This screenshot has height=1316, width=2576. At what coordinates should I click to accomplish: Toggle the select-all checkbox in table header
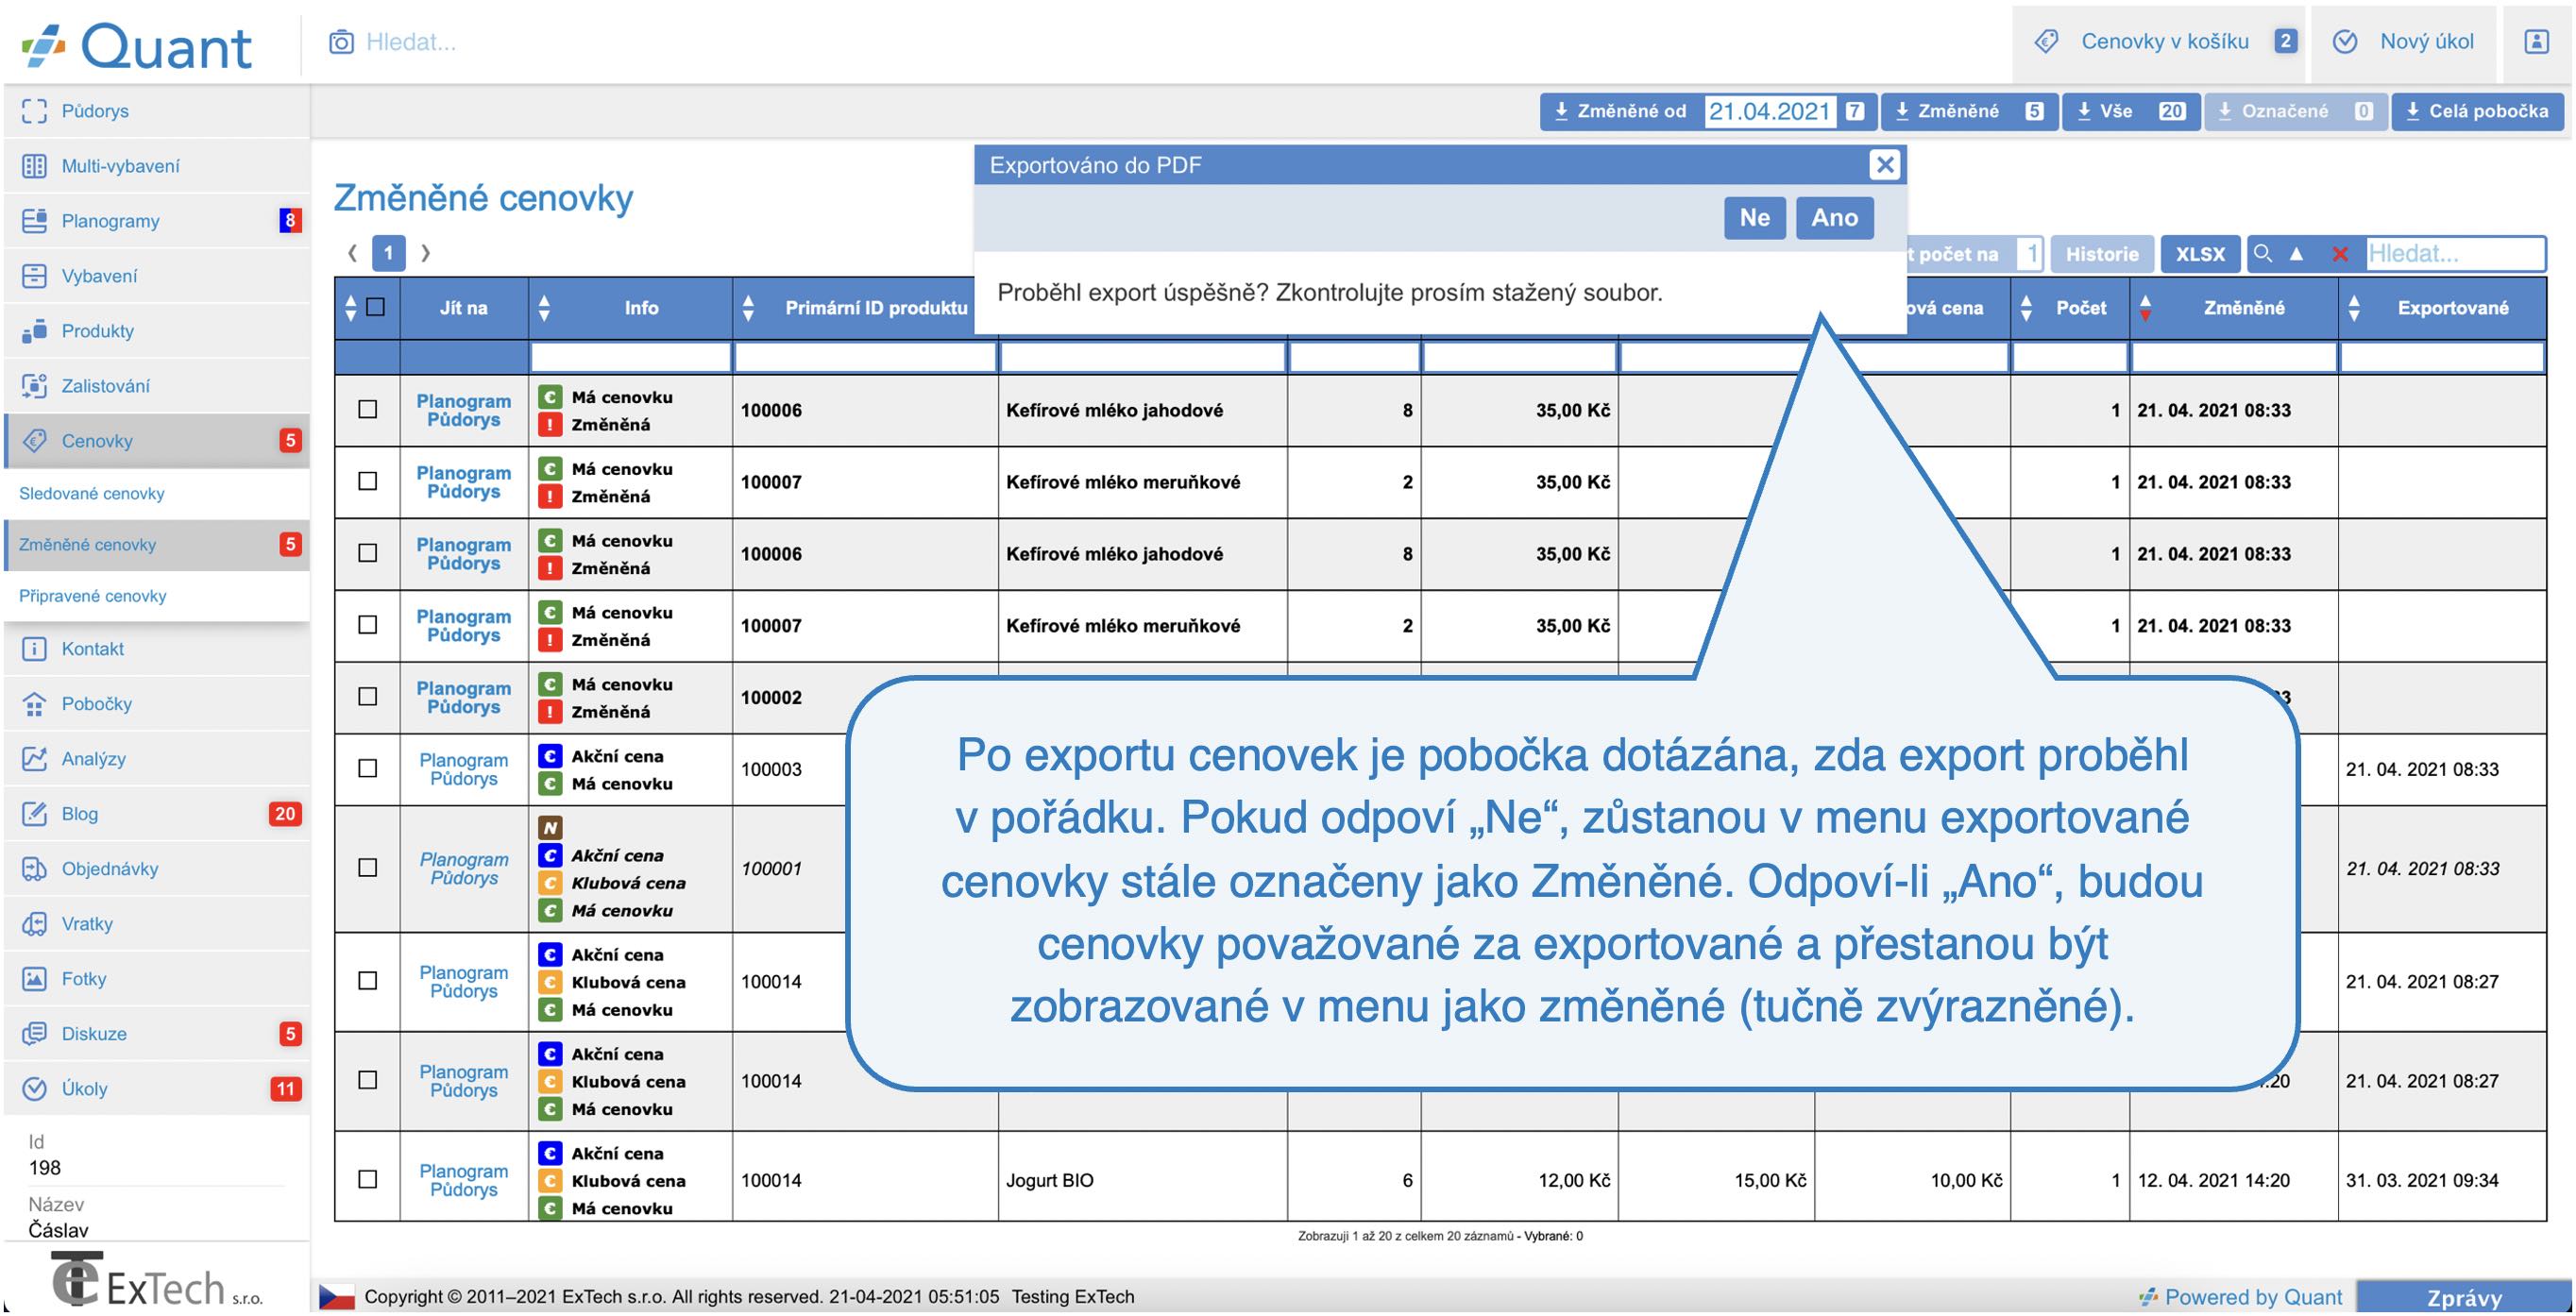376,307
